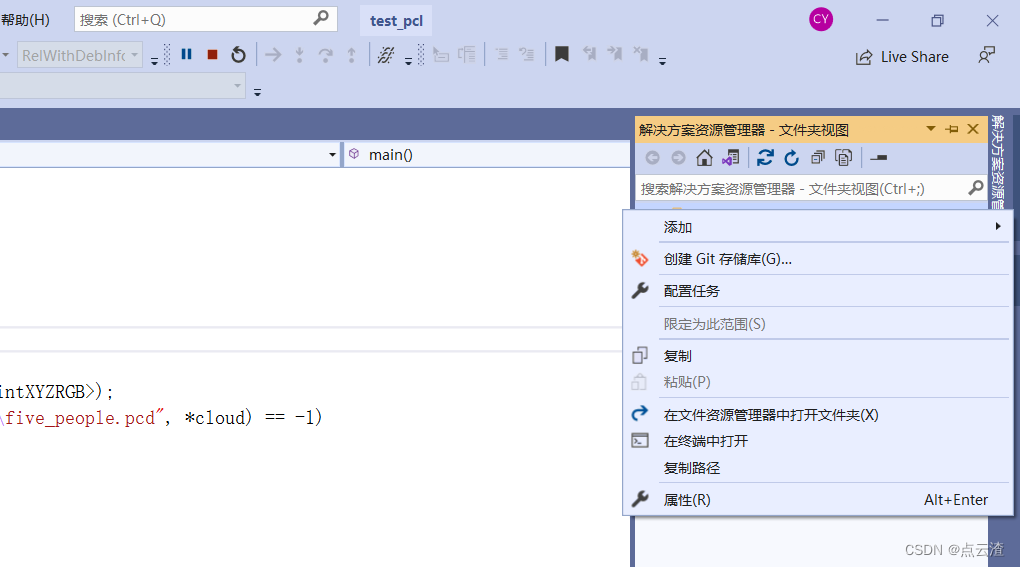Click the Solution Explorer forward arrow
1020x567 pixels.
coord(678,158)
